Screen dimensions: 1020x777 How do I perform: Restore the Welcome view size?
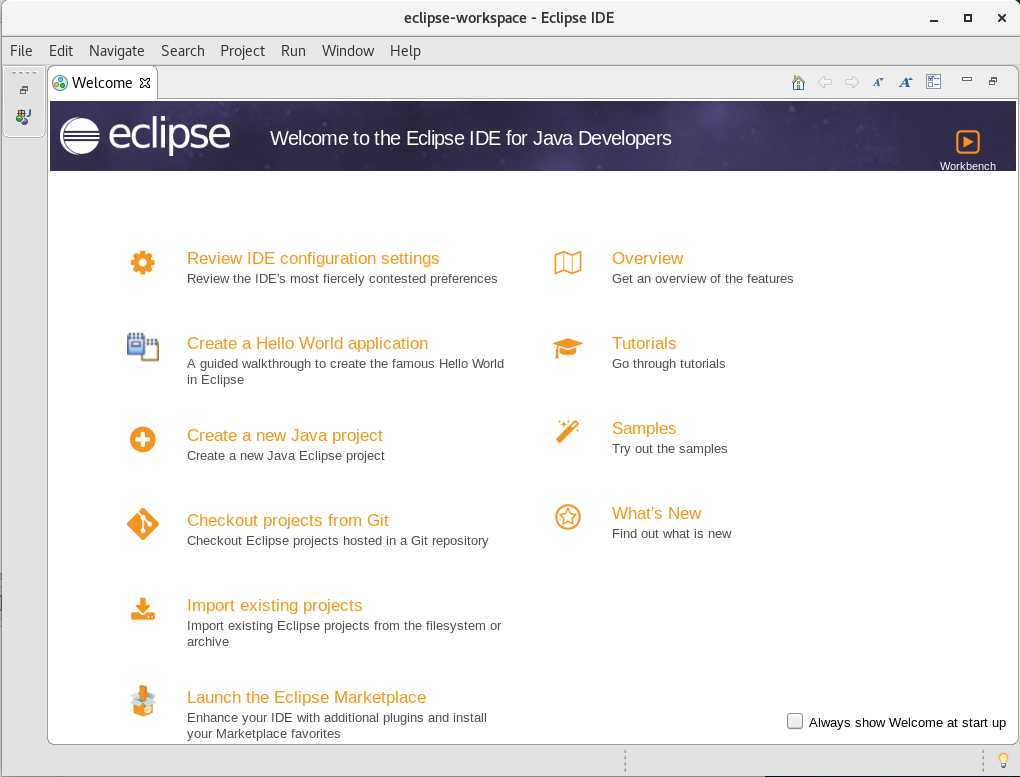click(x=993, y=81)
